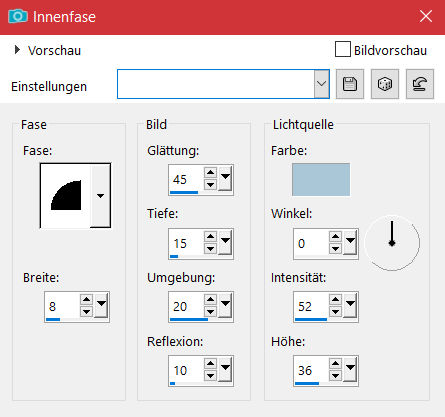Screen dimensions: 445x417
Task: Click the reset to default arrow icon
Action: (420, 84)
